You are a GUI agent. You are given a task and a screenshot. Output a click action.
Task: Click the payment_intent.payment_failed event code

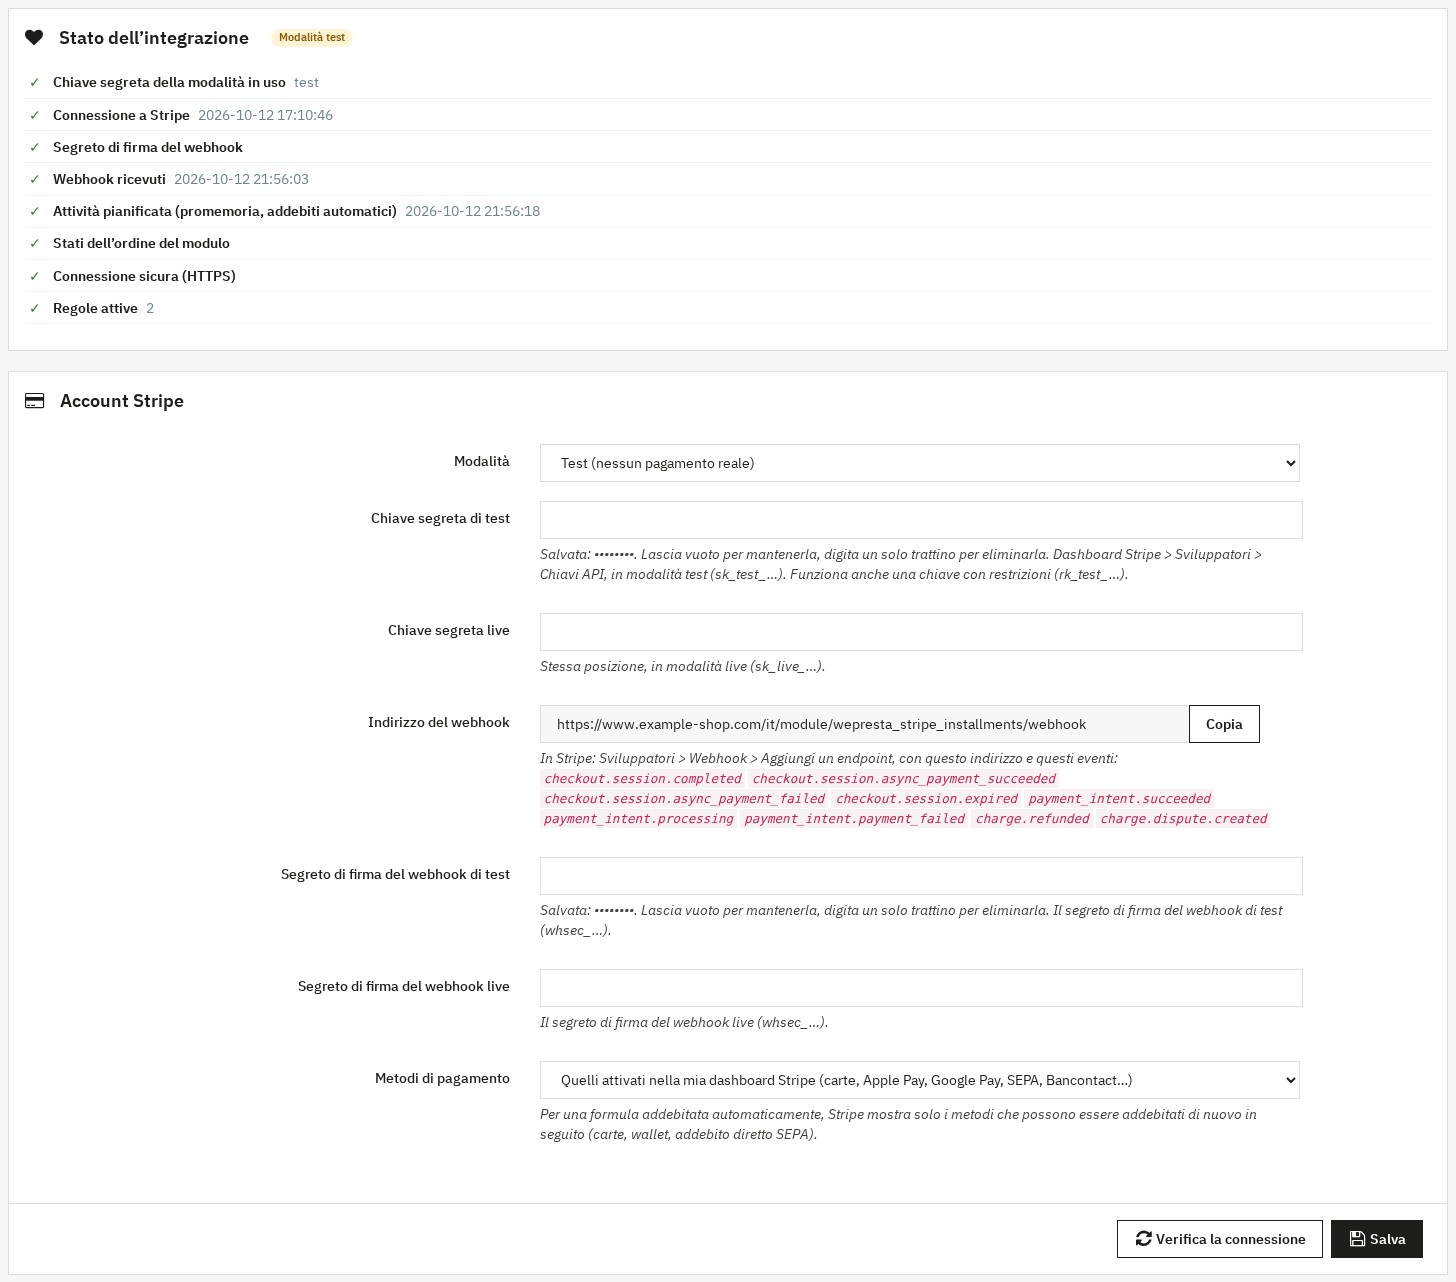tap(855, 819)
